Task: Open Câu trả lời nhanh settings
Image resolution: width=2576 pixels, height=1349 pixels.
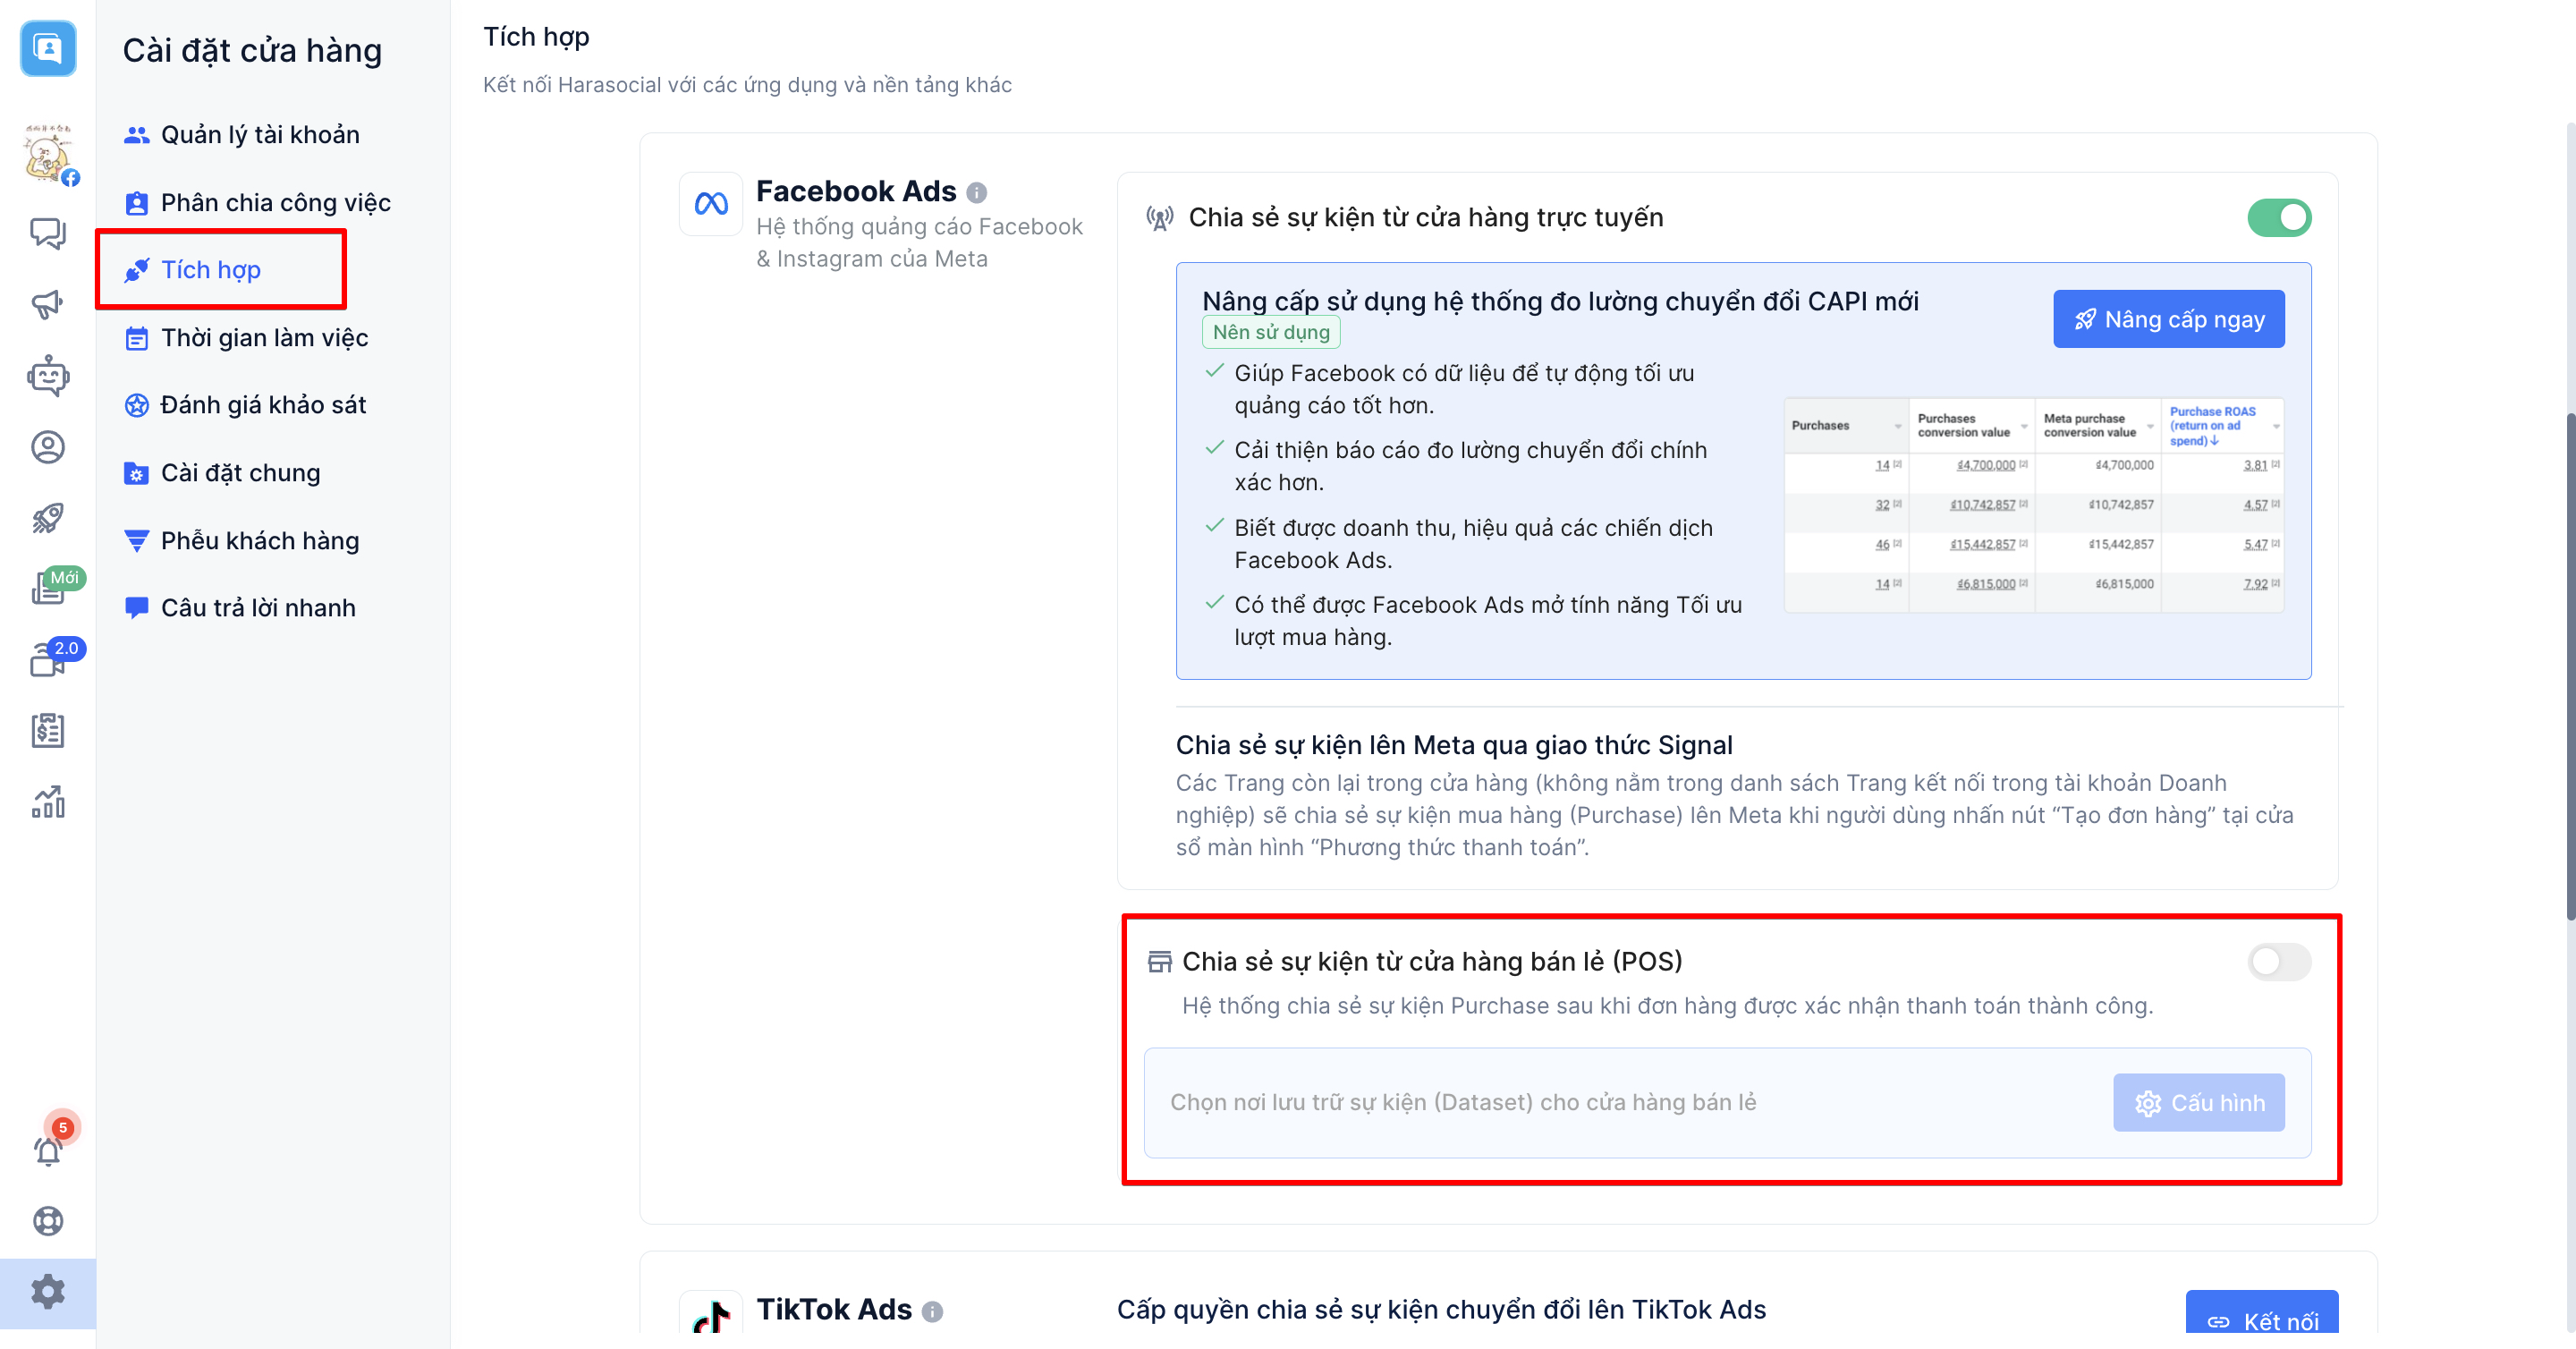Action: point(258,608)
